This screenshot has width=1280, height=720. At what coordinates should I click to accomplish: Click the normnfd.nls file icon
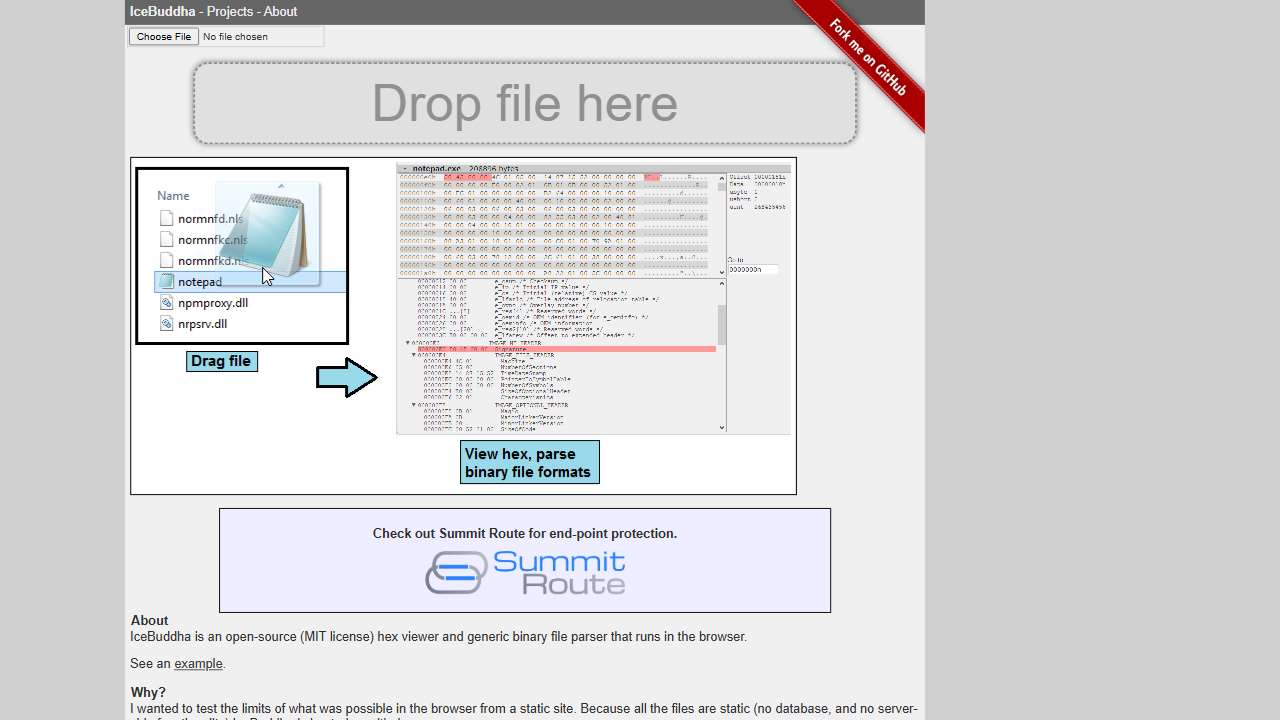(x=166, y=218)
